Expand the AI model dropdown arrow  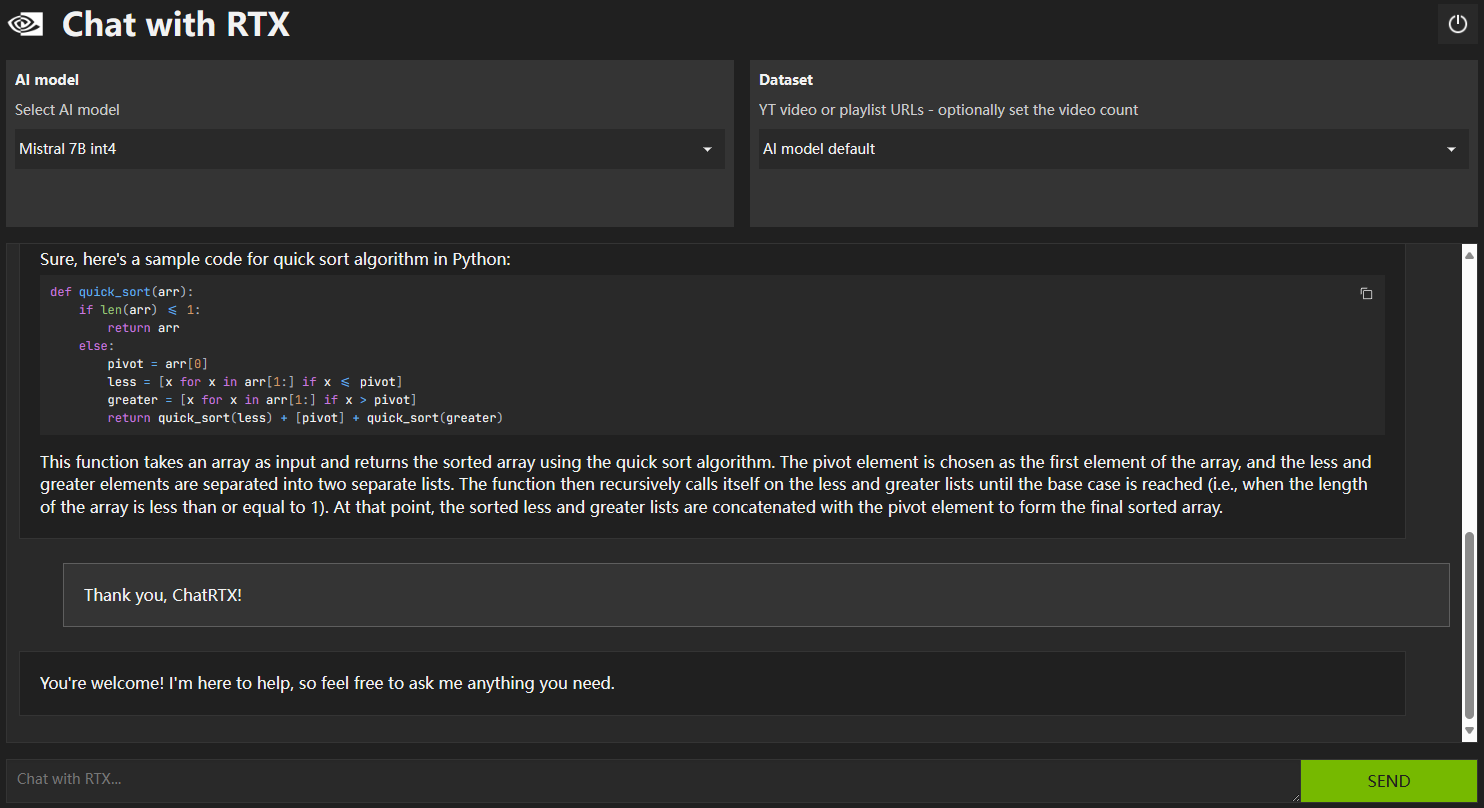tap(707, 149)
